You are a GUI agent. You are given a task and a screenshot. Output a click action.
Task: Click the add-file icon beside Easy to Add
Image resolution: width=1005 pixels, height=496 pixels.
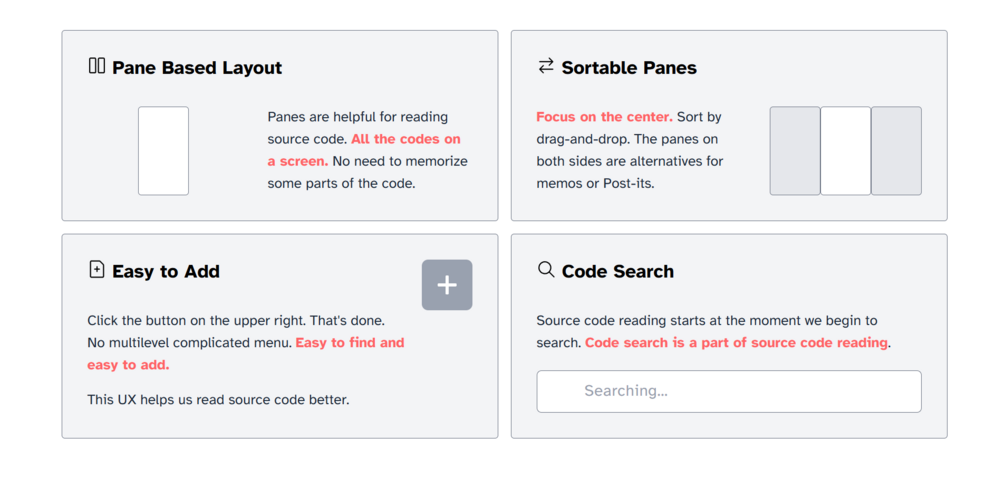[x=96, y=270]
